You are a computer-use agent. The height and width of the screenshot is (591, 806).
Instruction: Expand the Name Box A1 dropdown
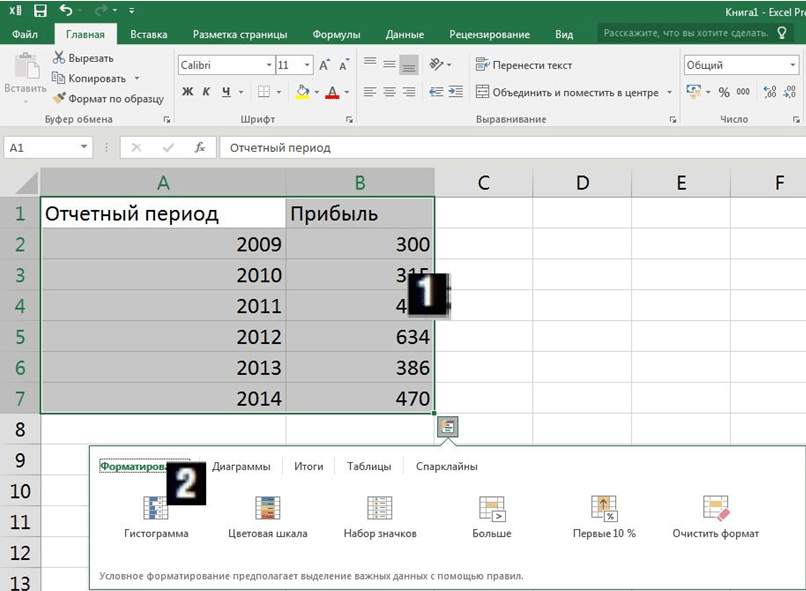click(x=84, y=147)
